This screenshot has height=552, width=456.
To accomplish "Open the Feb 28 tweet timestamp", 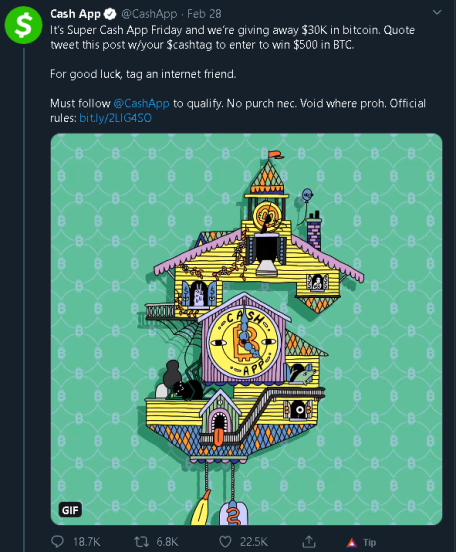I will coord(204,14).
